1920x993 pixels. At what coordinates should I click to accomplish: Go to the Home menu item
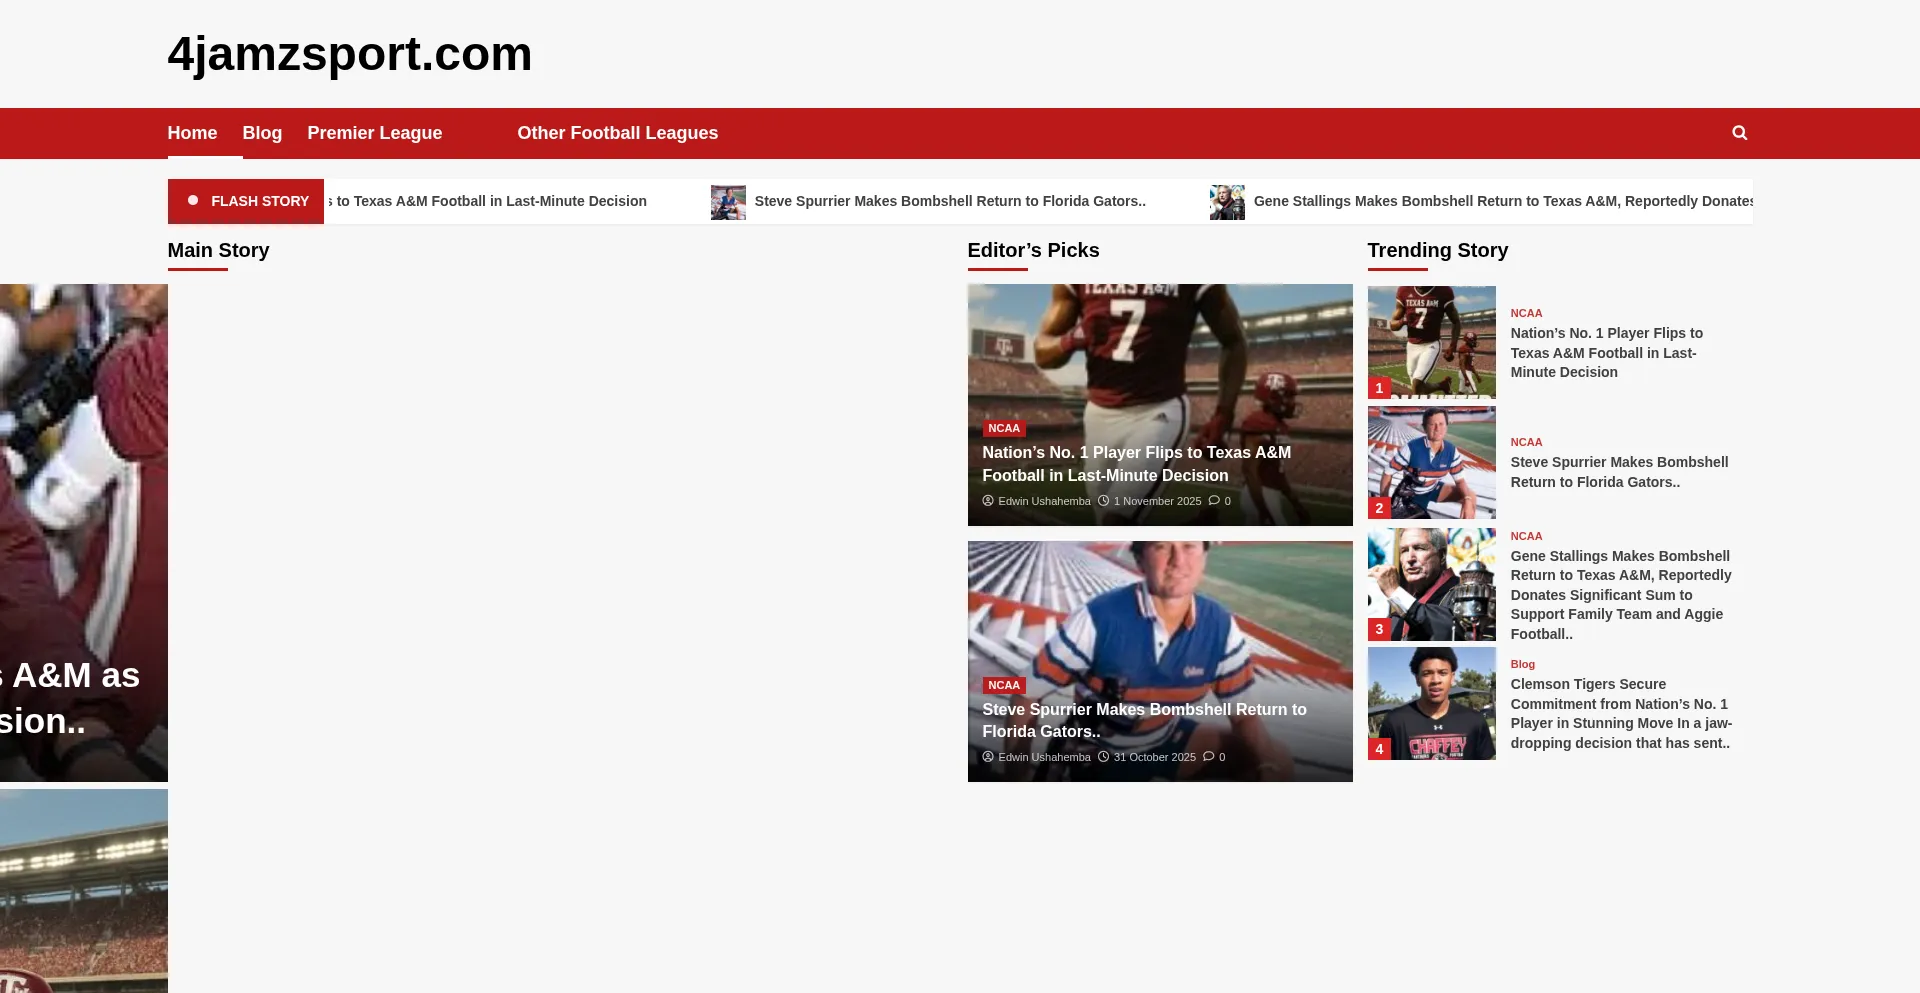tap(192, 133)
